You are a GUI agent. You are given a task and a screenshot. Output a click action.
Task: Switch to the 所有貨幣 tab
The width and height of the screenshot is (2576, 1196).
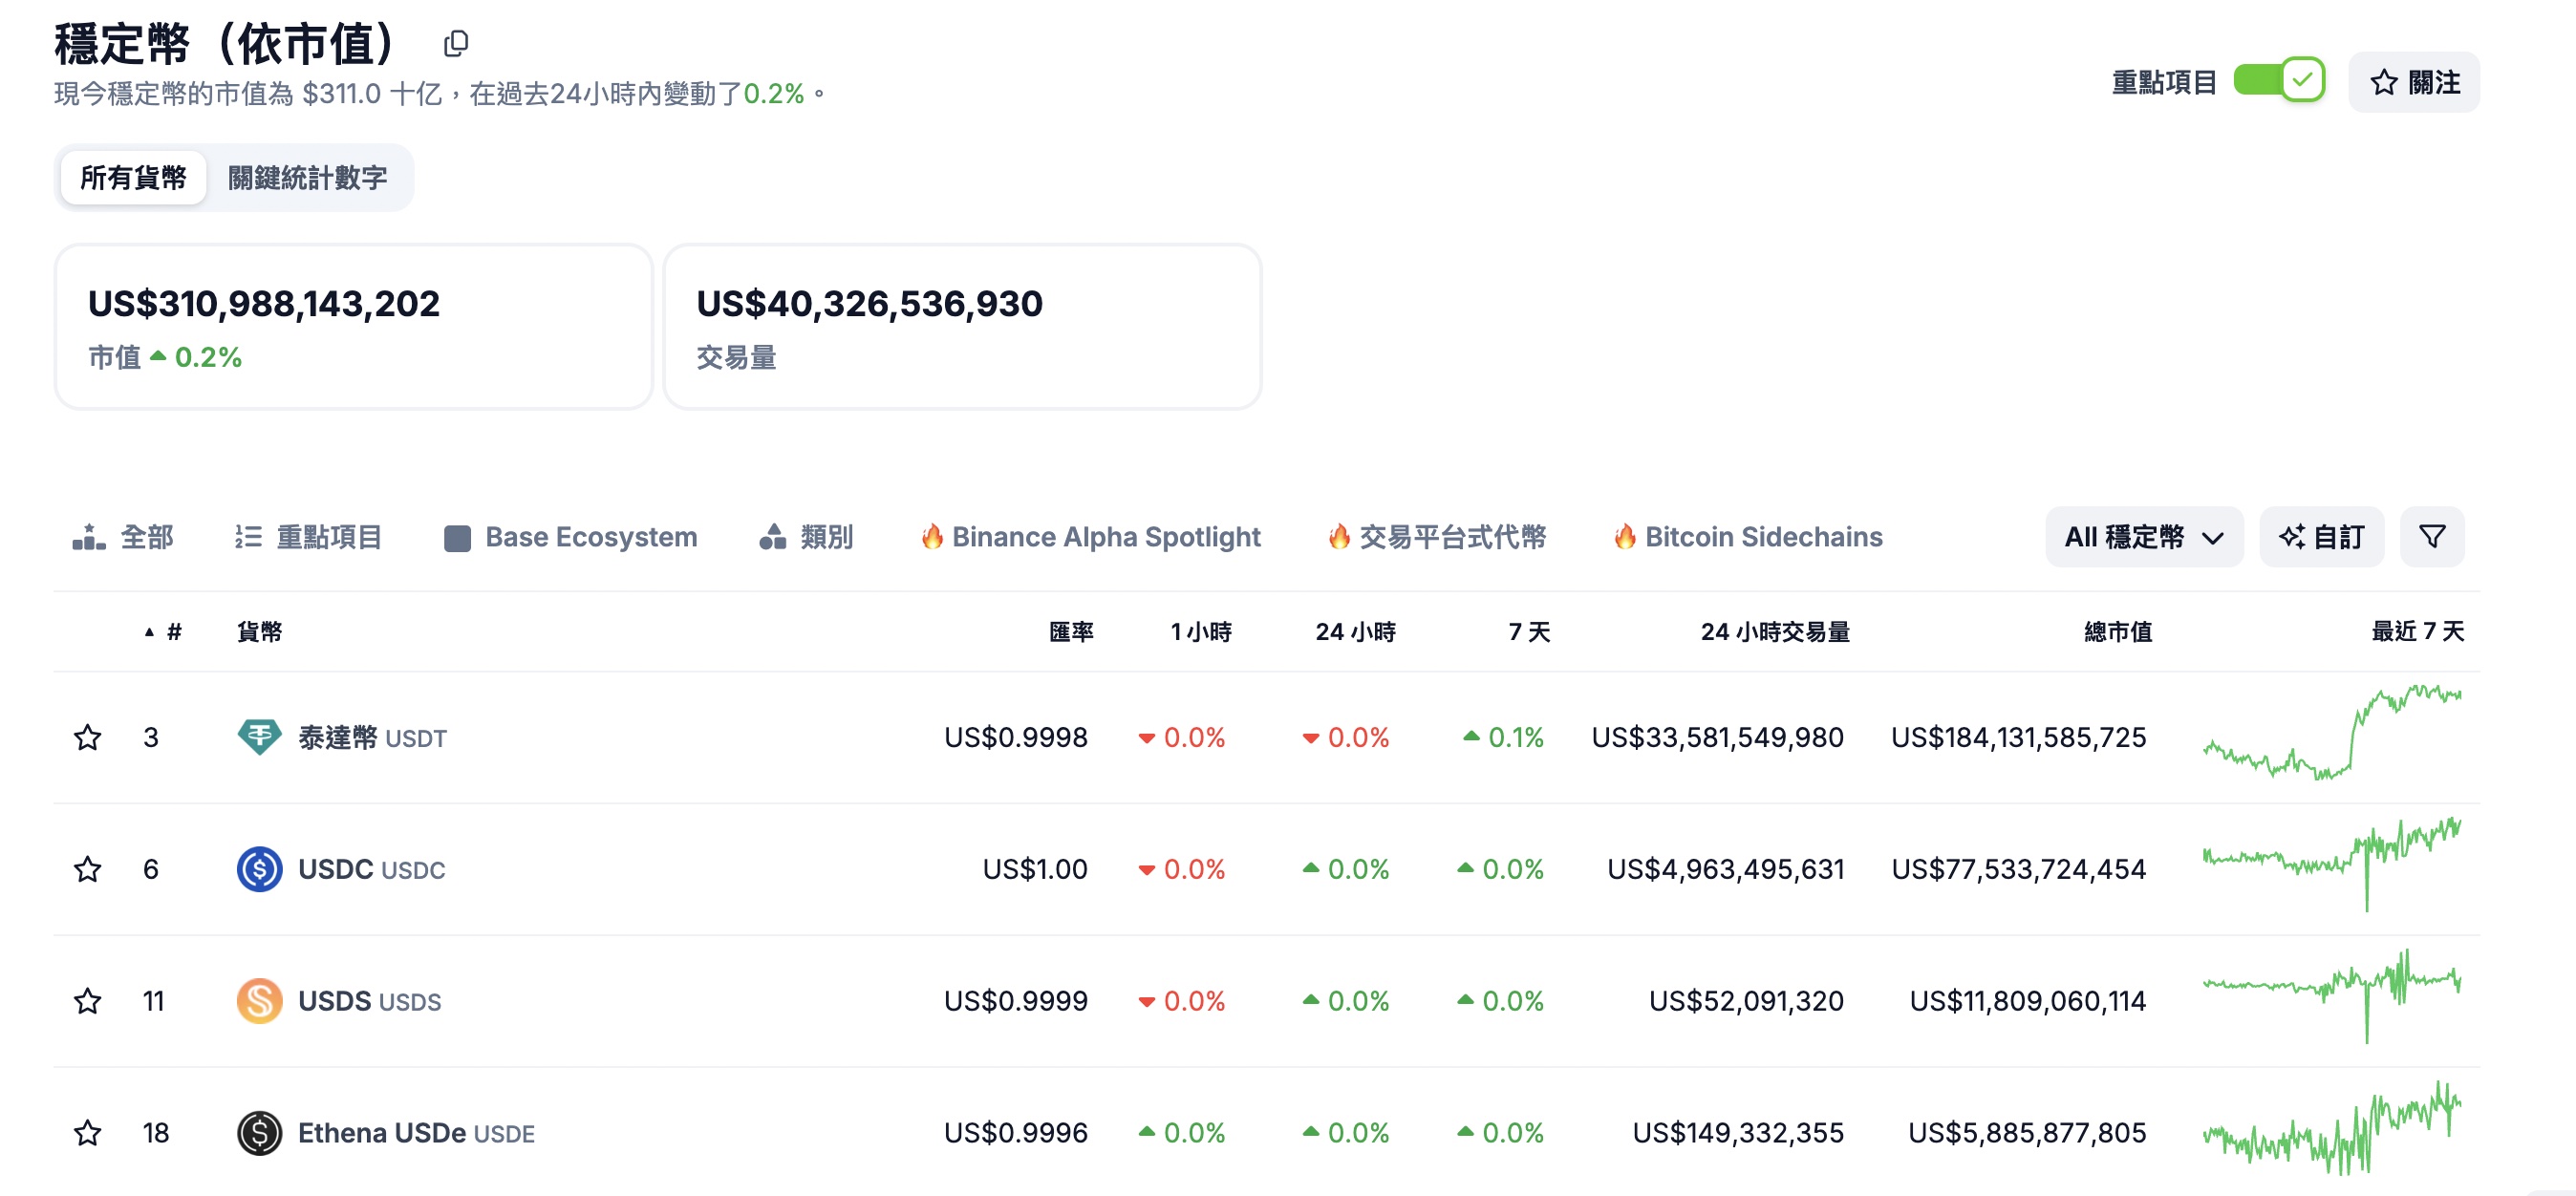tap(133, 177)
